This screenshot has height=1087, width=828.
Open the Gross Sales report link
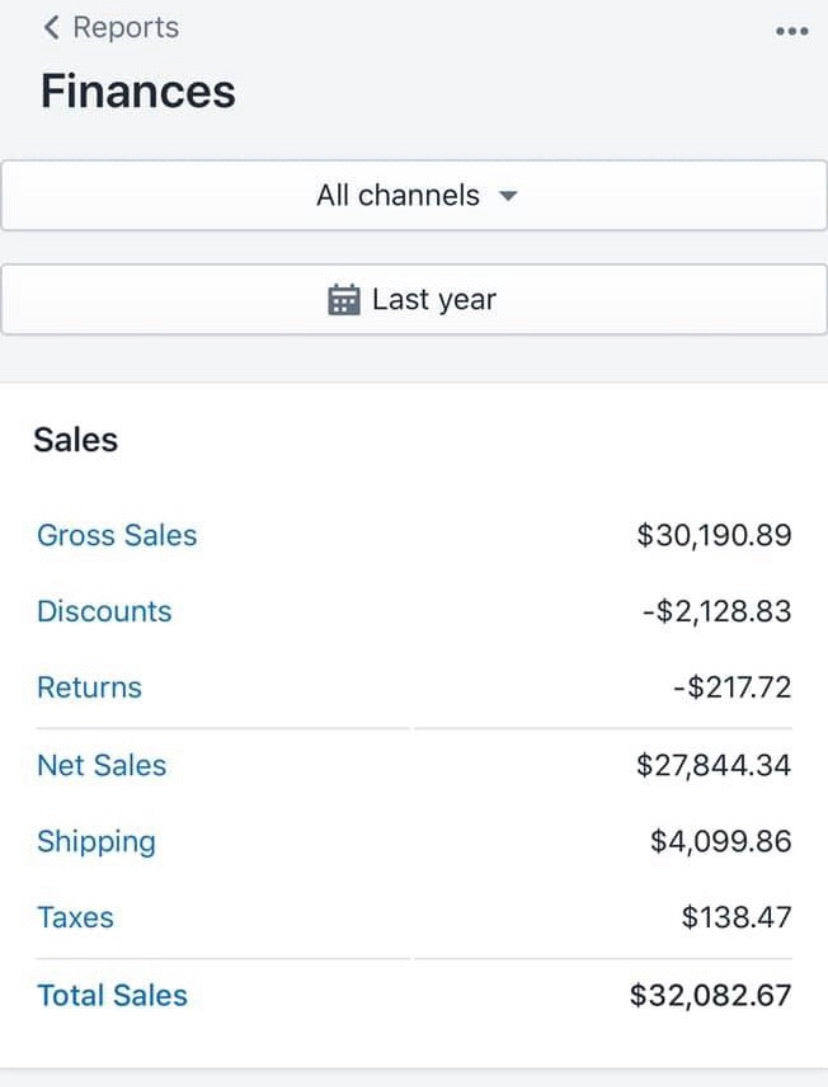(117, 535)
